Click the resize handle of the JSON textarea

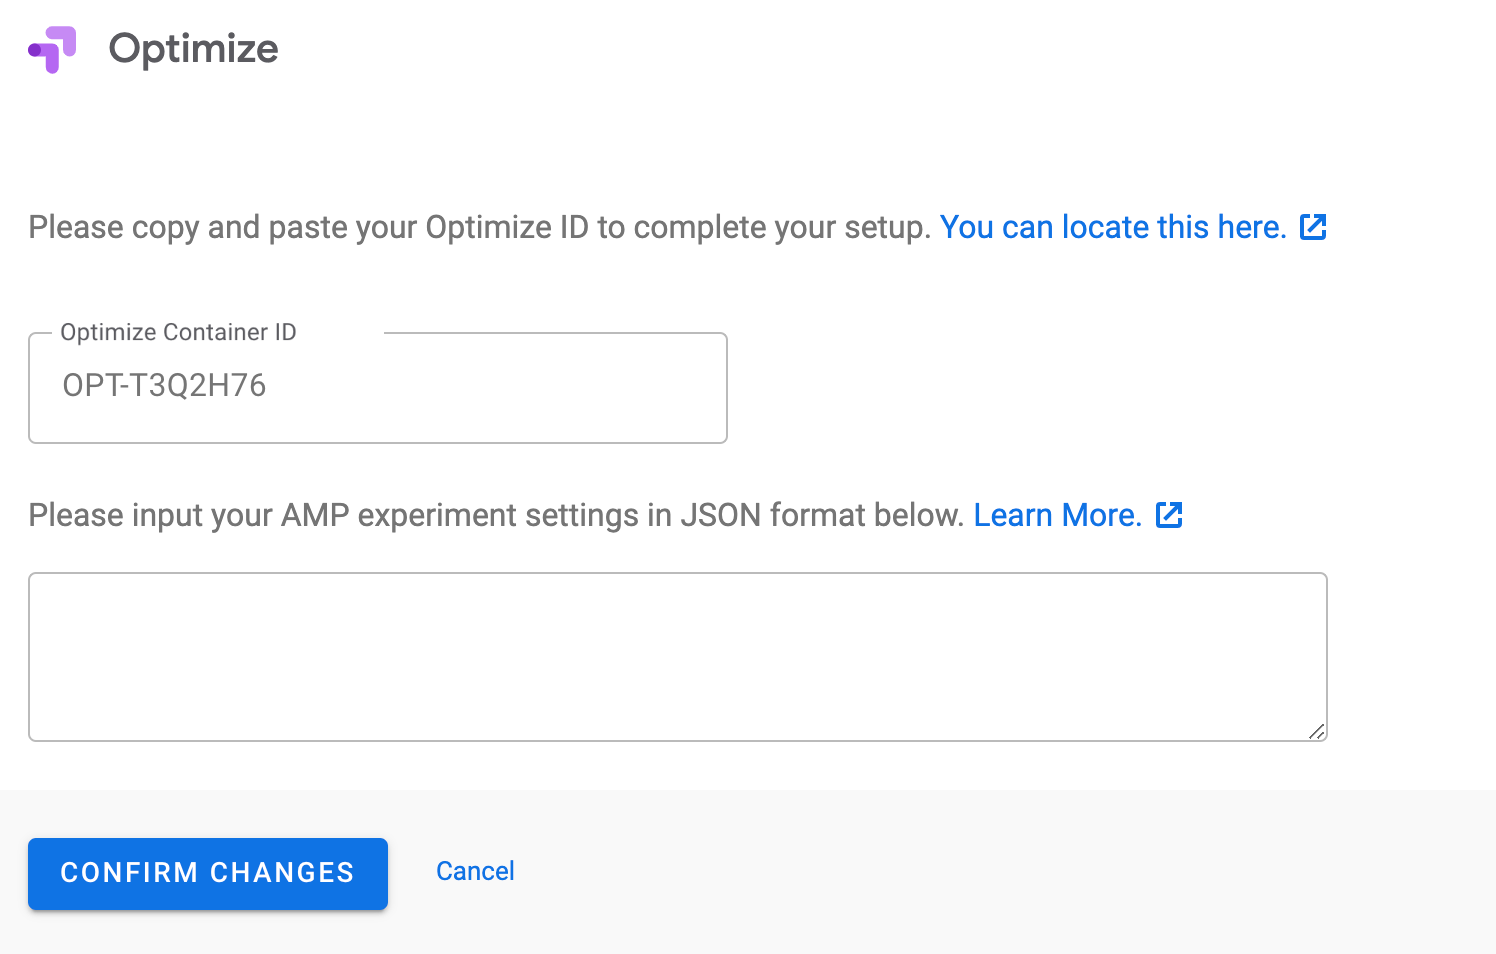(1318, 730)
